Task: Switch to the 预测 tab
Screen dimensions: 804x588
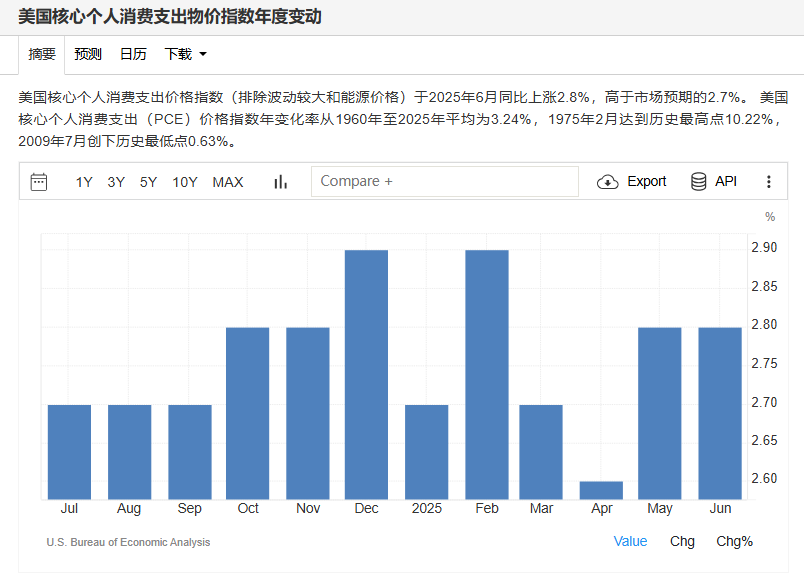Action: pos(88,54)
